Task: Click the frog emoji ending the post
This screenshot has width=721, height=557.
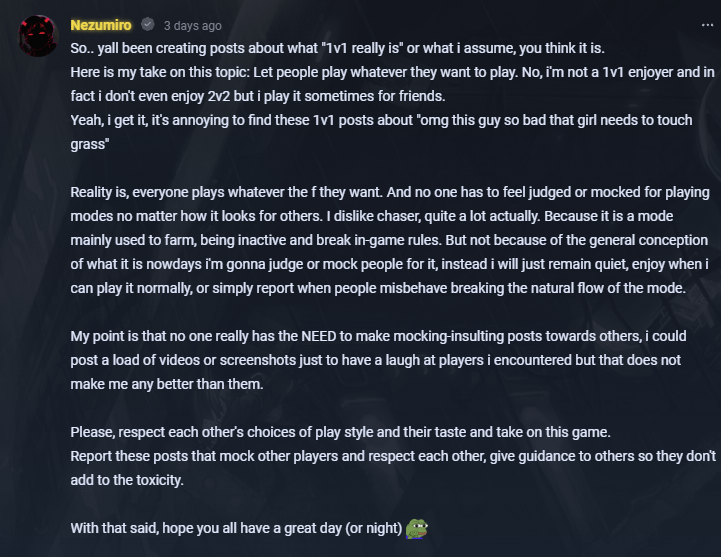Action: coord(417,527)
